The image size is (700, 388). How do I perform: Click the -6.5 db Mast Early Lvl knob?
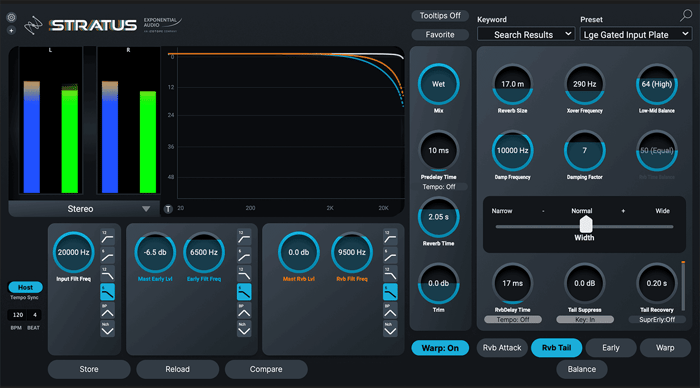click(155, 252)
